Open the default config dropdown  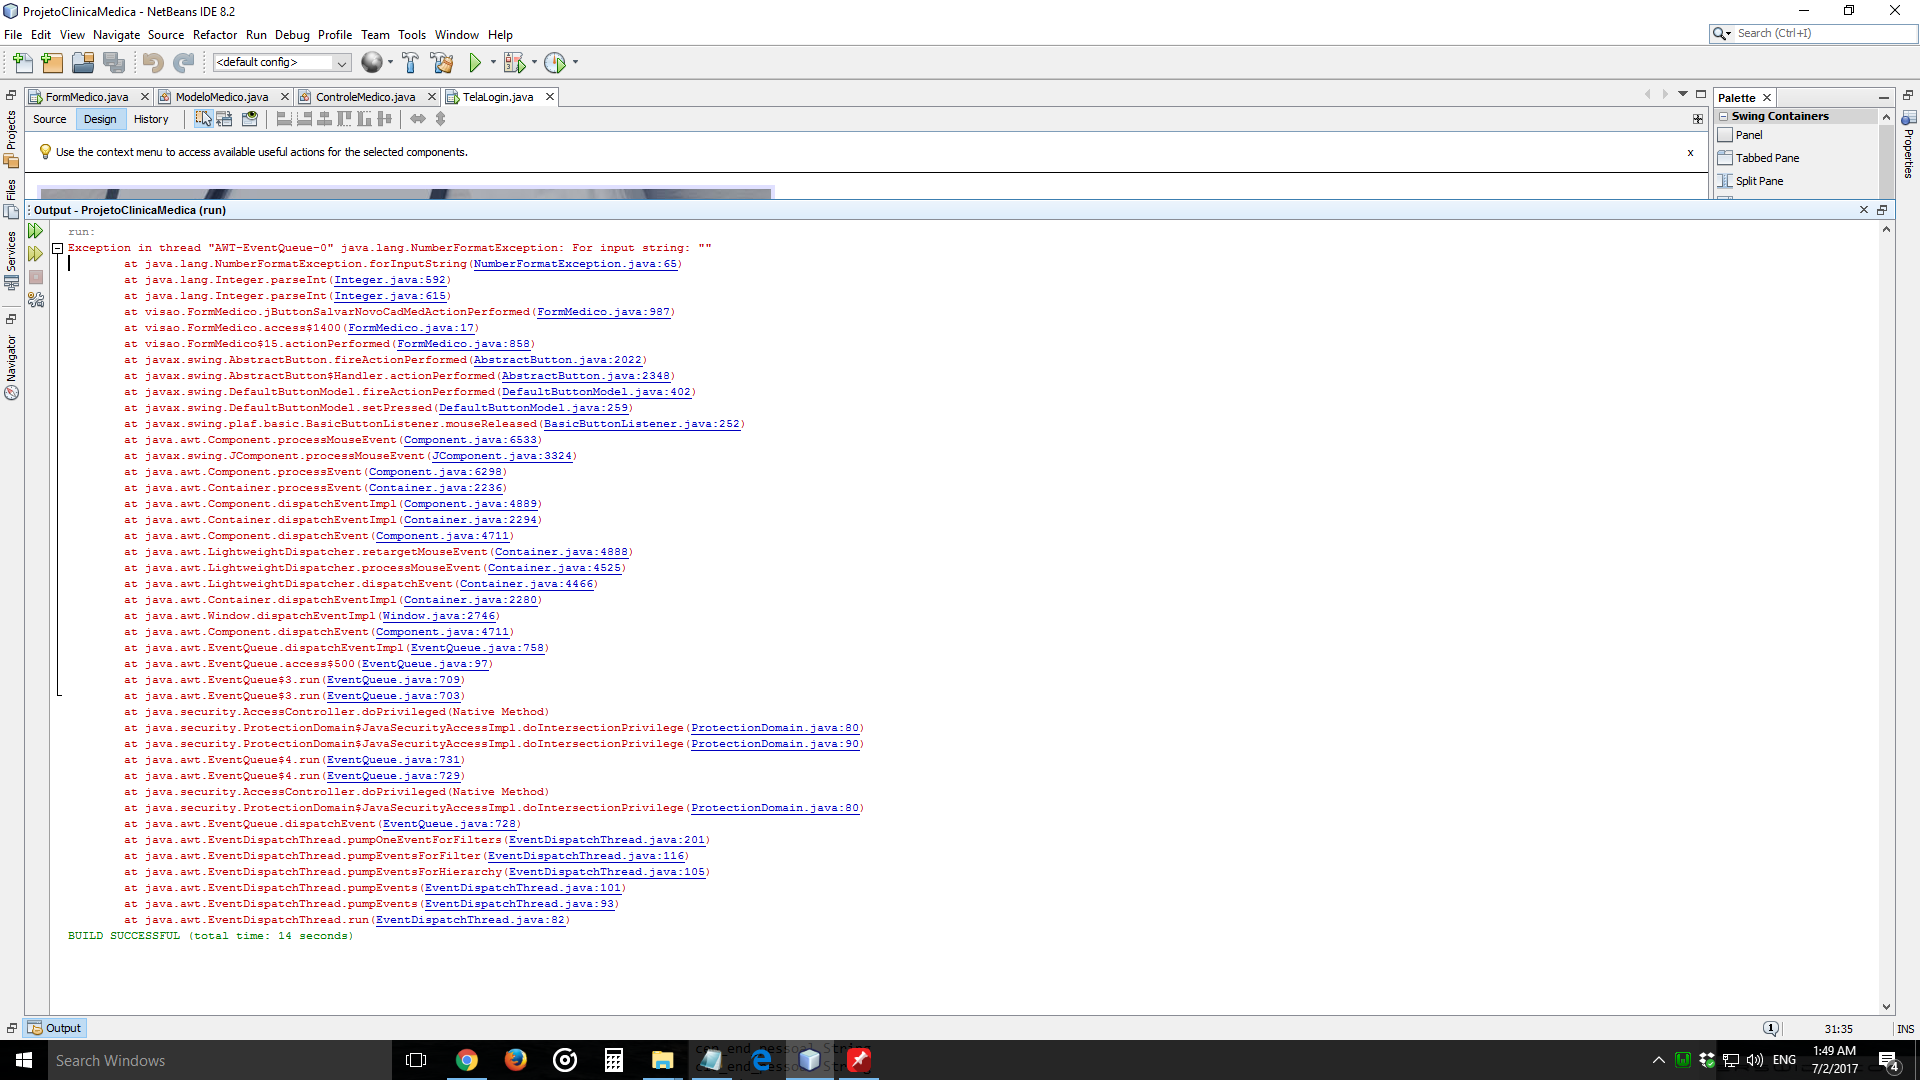tap(341, 63)
